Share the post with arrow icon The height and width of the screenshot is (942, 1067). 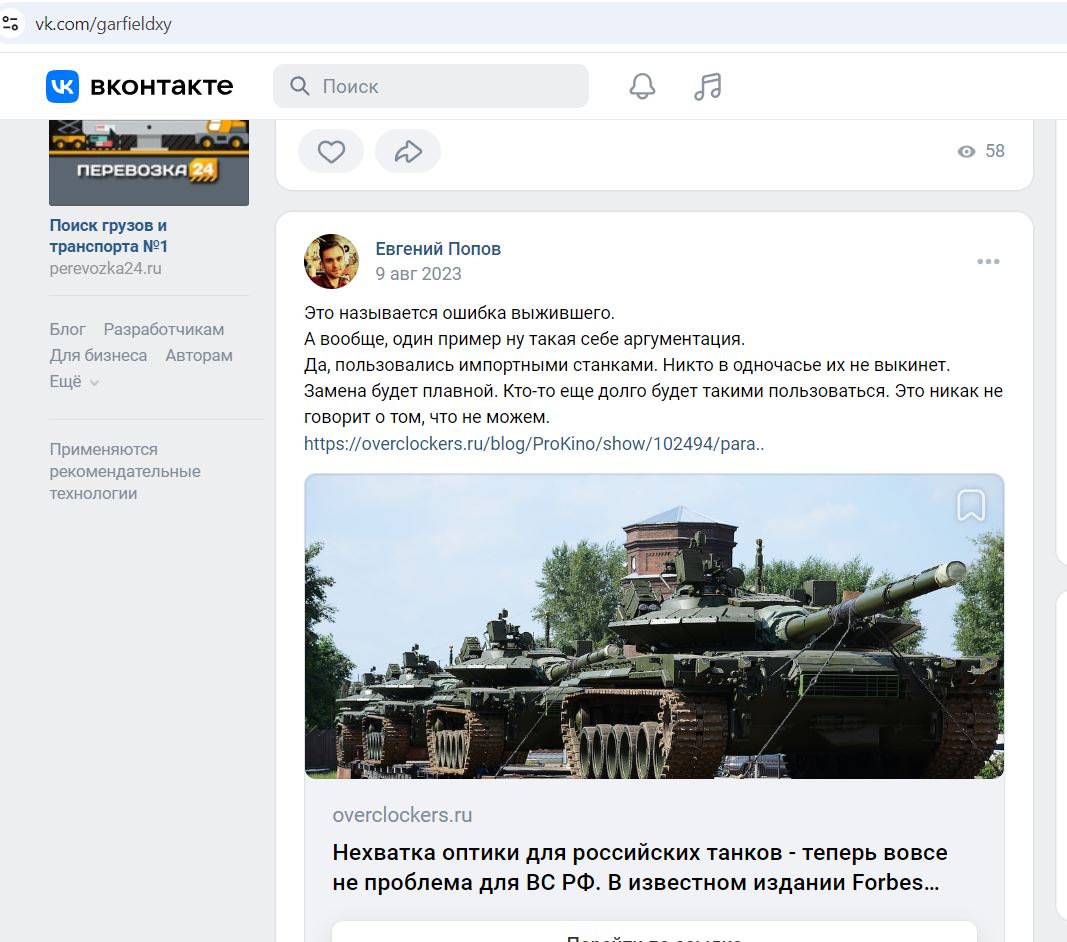(408, 151)
